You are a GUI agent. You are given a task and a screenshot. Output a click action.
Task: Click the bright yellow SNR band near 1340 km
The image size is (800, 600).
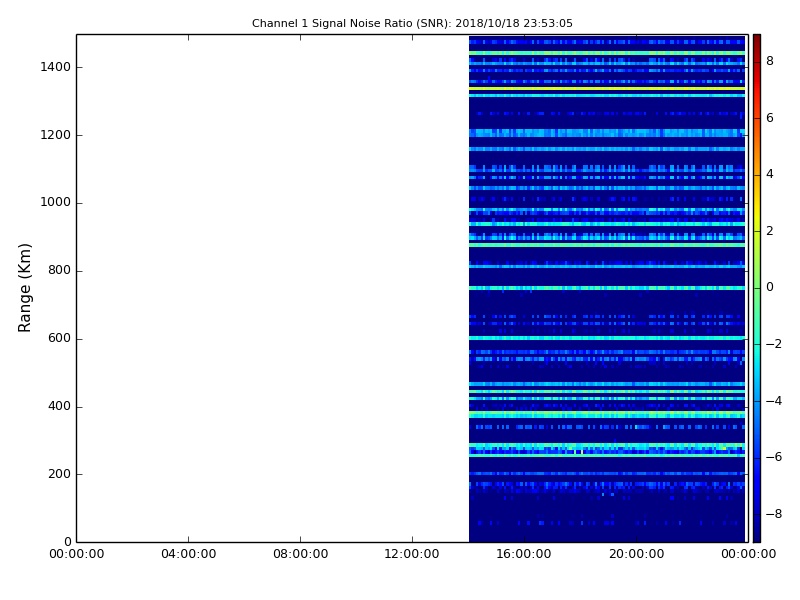coord(607,89)
